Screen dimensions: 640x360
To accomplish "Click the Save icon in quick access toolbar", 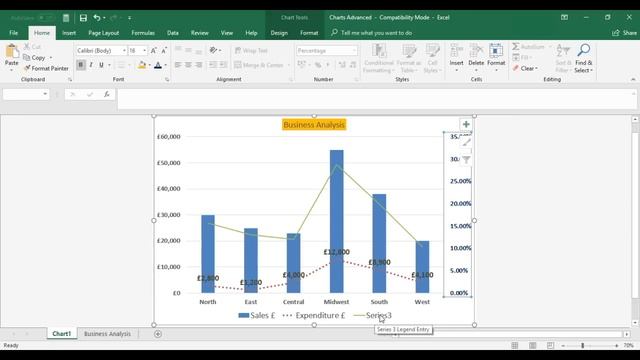I will point(83,18).
